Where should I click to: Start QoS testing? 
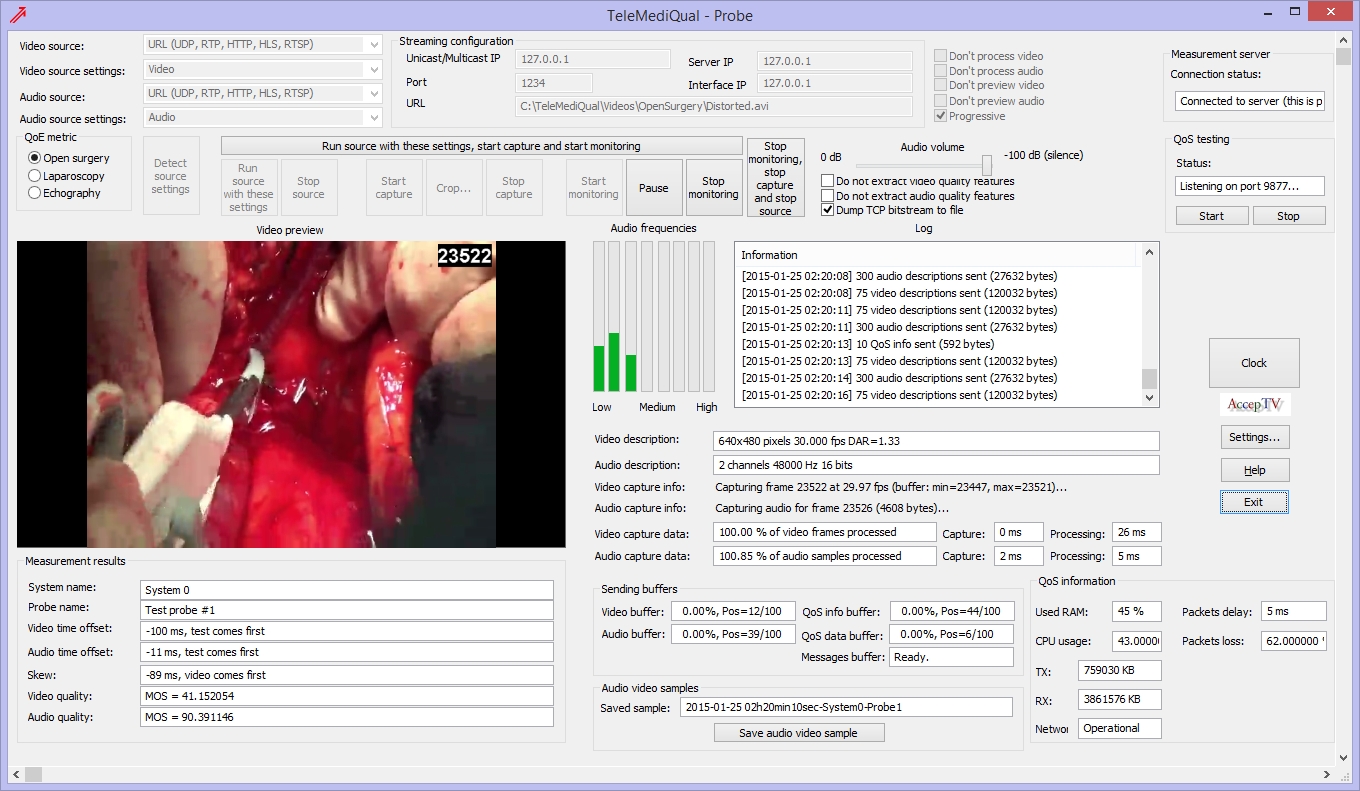[x=1211, y=214]
